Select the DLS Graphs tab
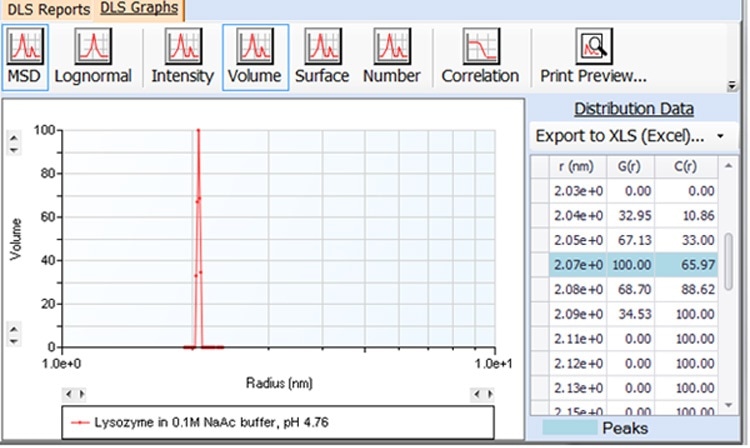This screenshot has height=448, width=750. point(139,9)
